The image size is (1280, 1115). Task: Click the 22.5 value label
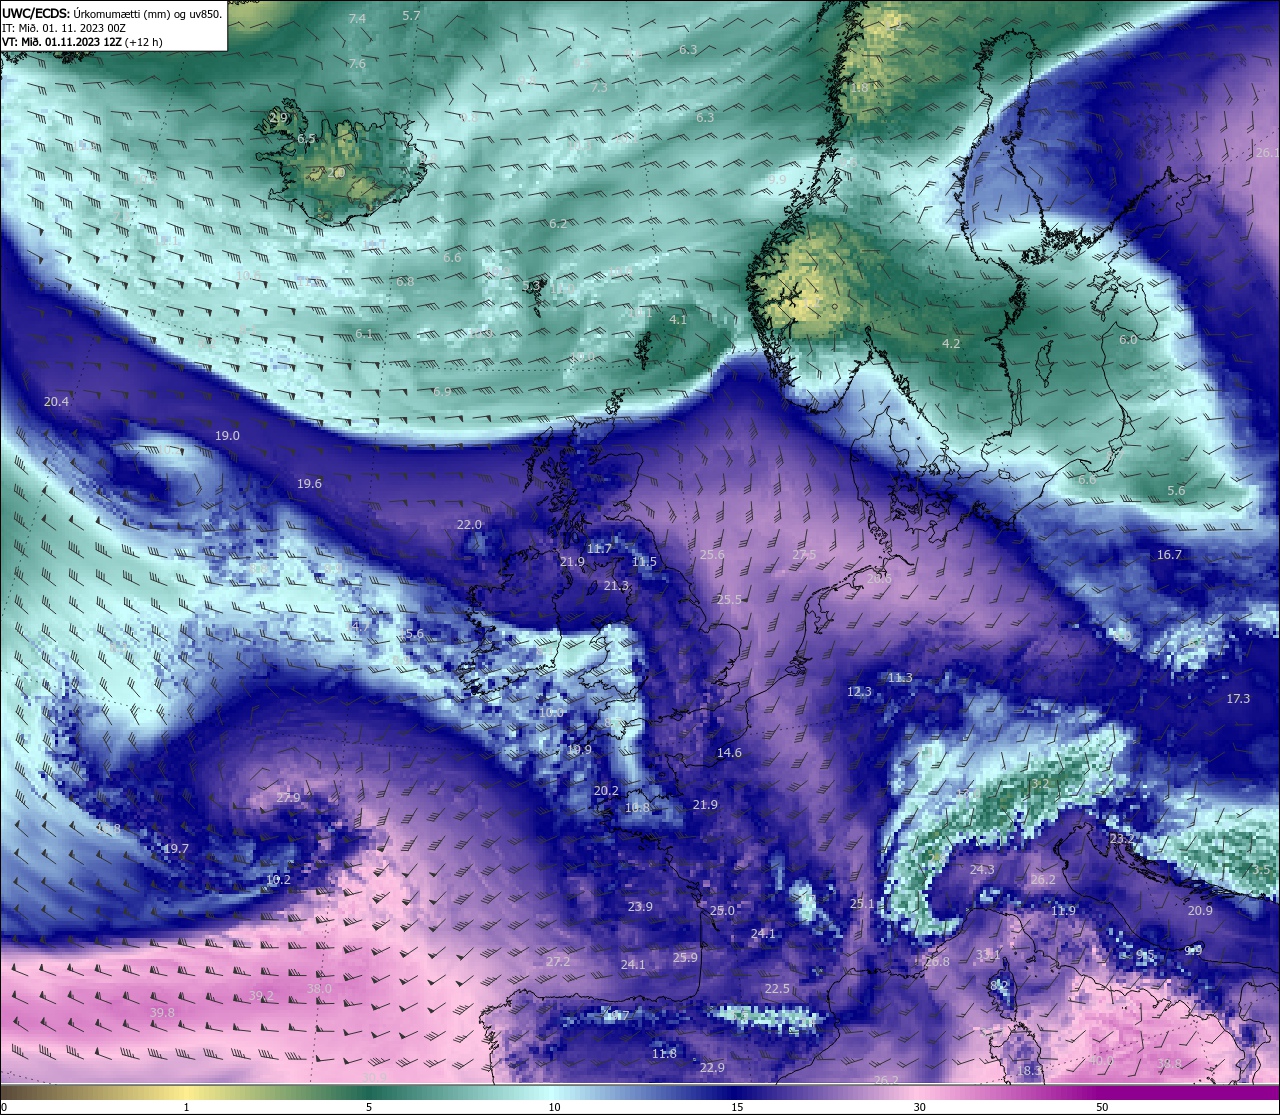777,989
